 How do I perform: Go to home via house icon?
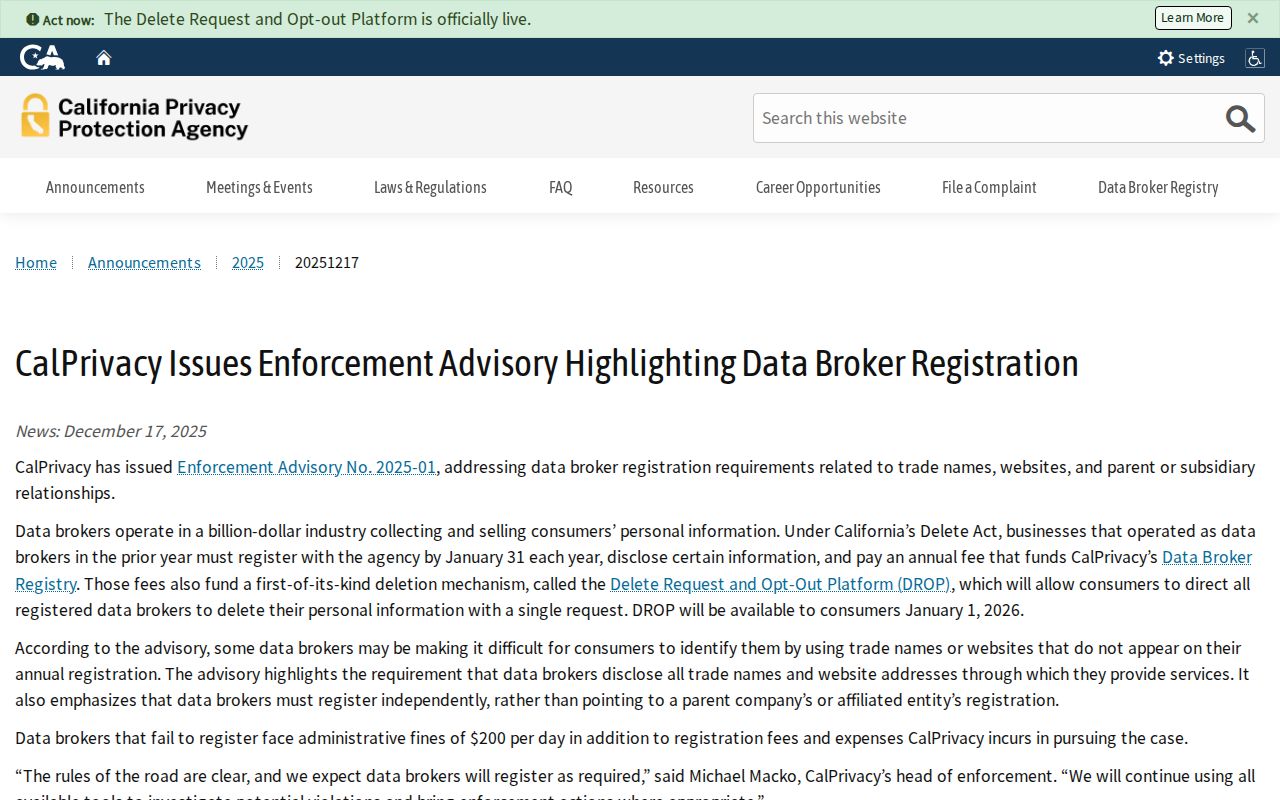[104, 58]
